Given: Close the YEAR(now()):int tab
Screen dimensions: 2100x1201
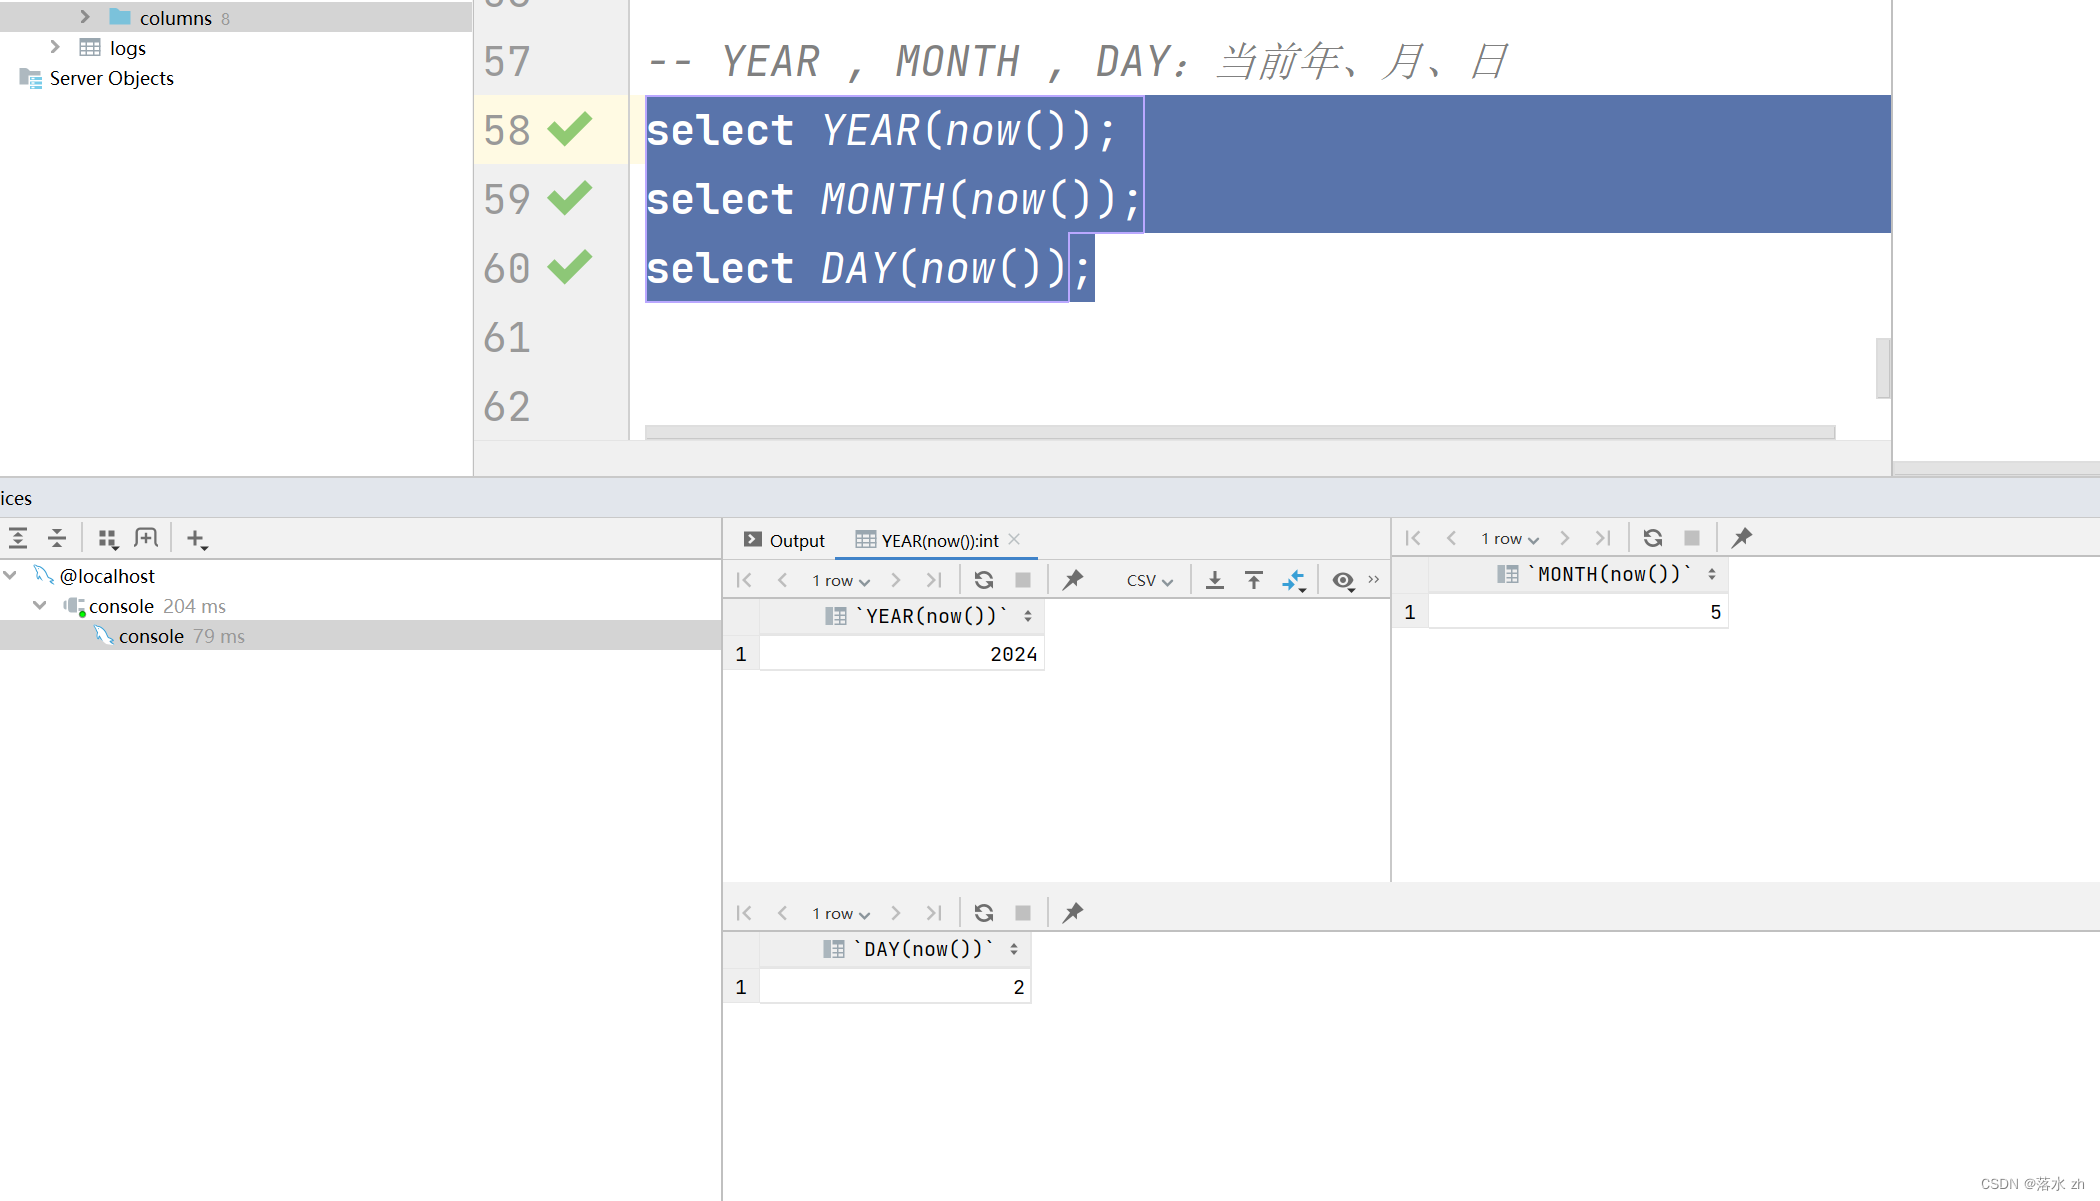Looking at the screenshot, I should pos(1014,539).
